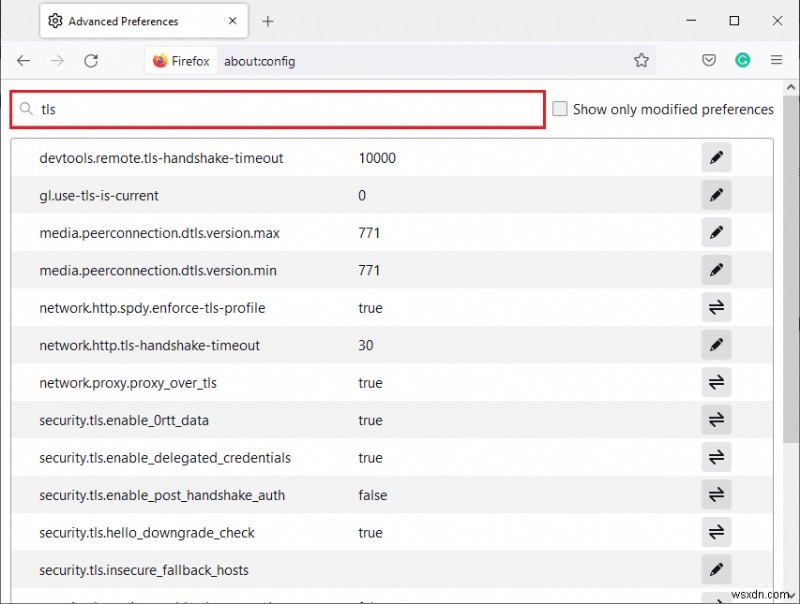The width and height of the screenshot is (800, 604).
Task: Click the Grammarly extension icon
Action: point(743,60)
